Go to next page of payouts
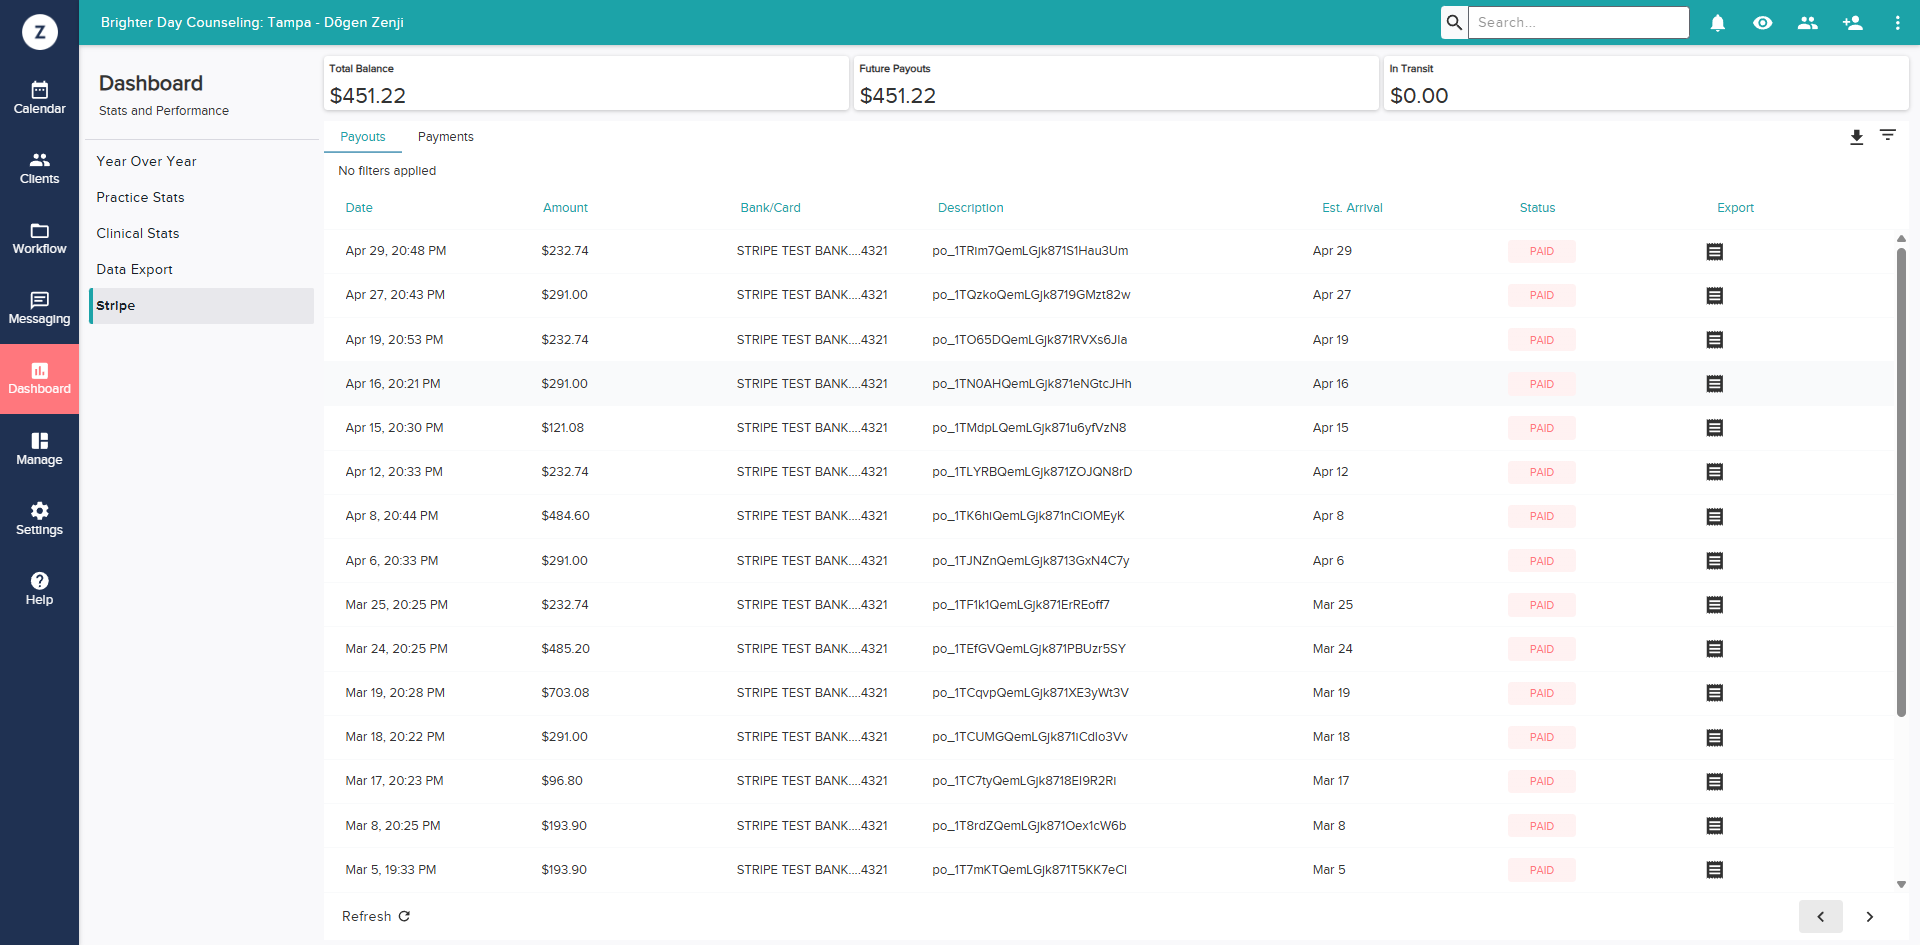The height and width of the screenshot is (945, 1920). pos(1869,916)
